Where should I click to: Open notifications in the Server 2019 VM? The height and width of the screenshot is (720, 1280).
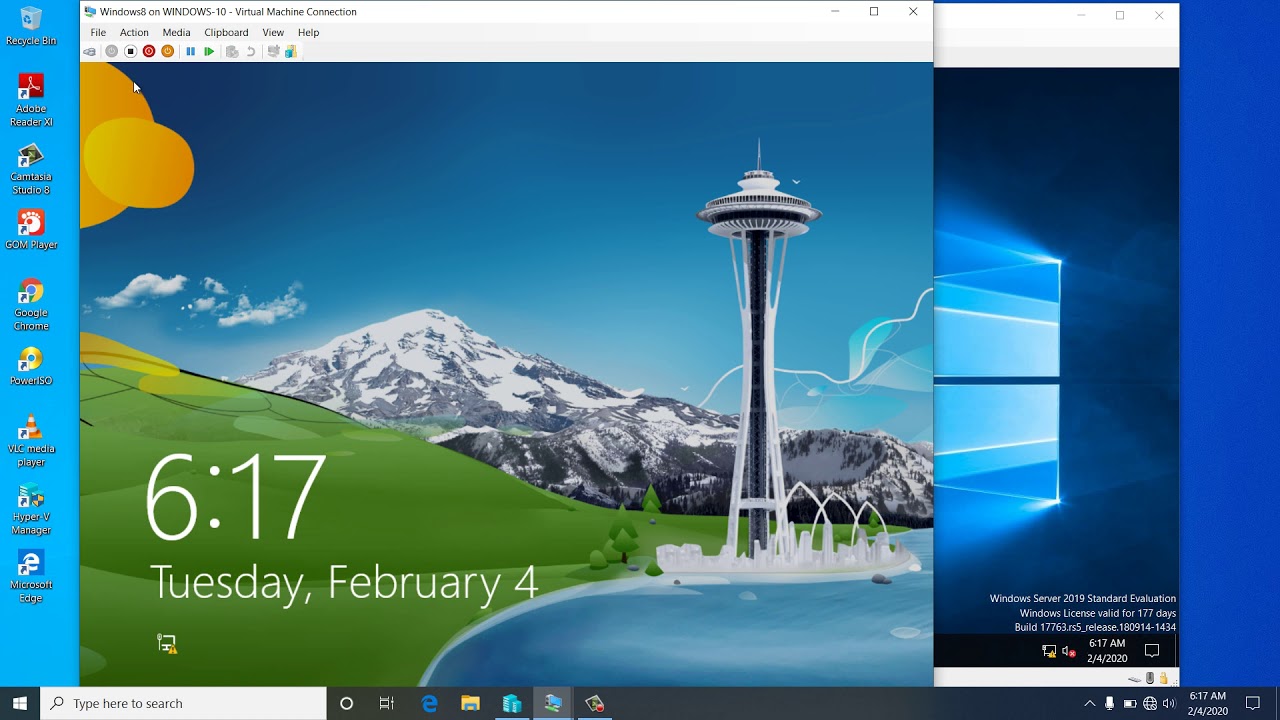[1152, 651]
